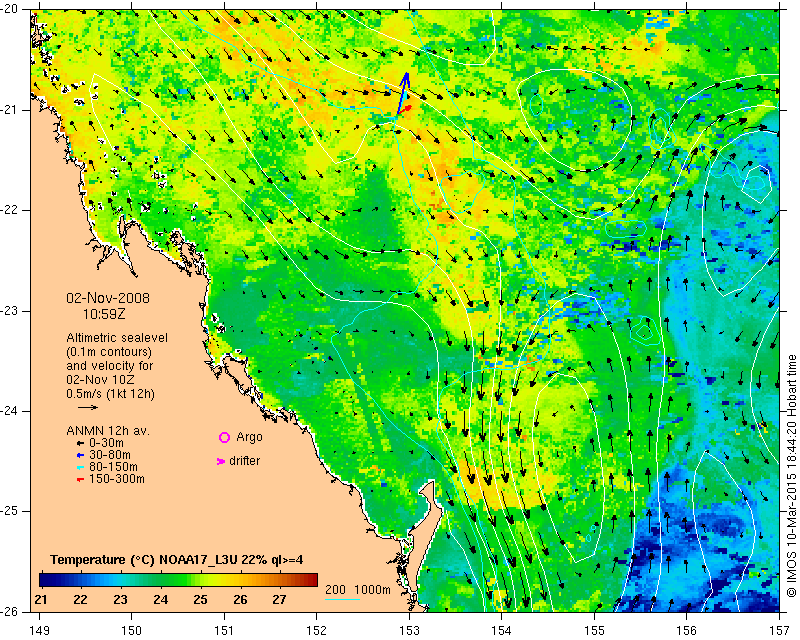Click the small red mooring arrow on map
Viewport: 800px width, 640px height.
click(405, 109)
